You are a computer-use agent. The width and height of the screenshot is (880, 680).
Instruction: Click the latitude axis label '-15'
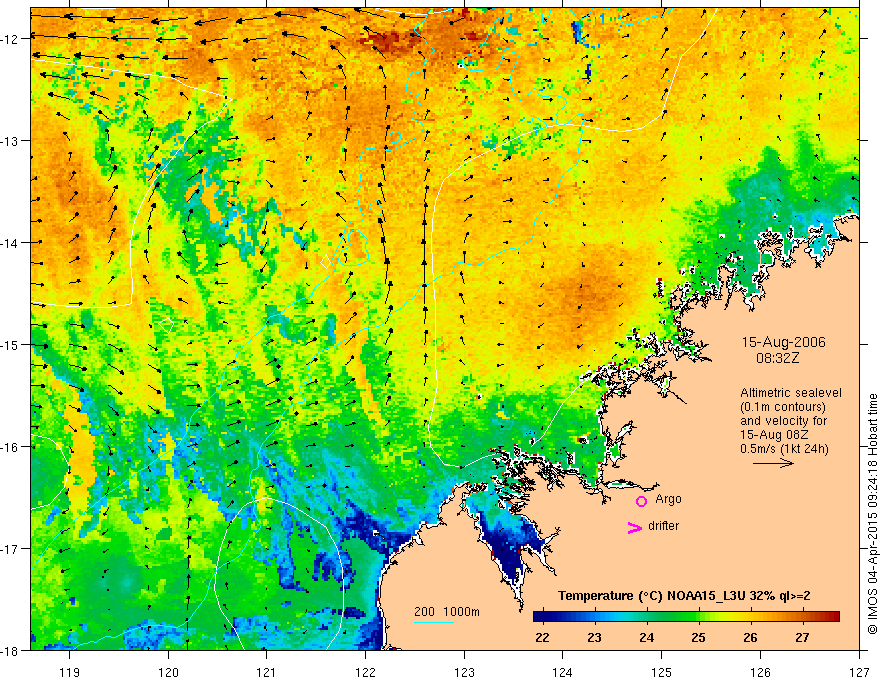tap(11, 344)
